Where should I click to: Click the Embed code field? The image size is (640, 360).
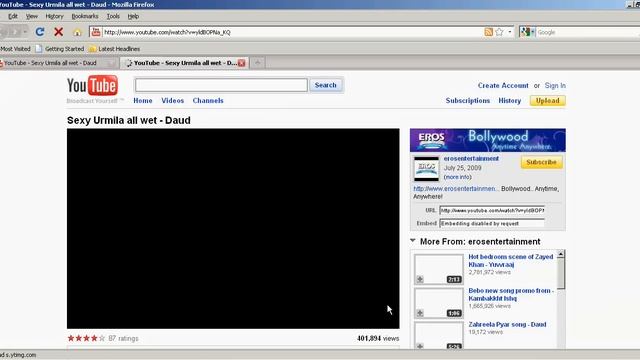(492, 223)
